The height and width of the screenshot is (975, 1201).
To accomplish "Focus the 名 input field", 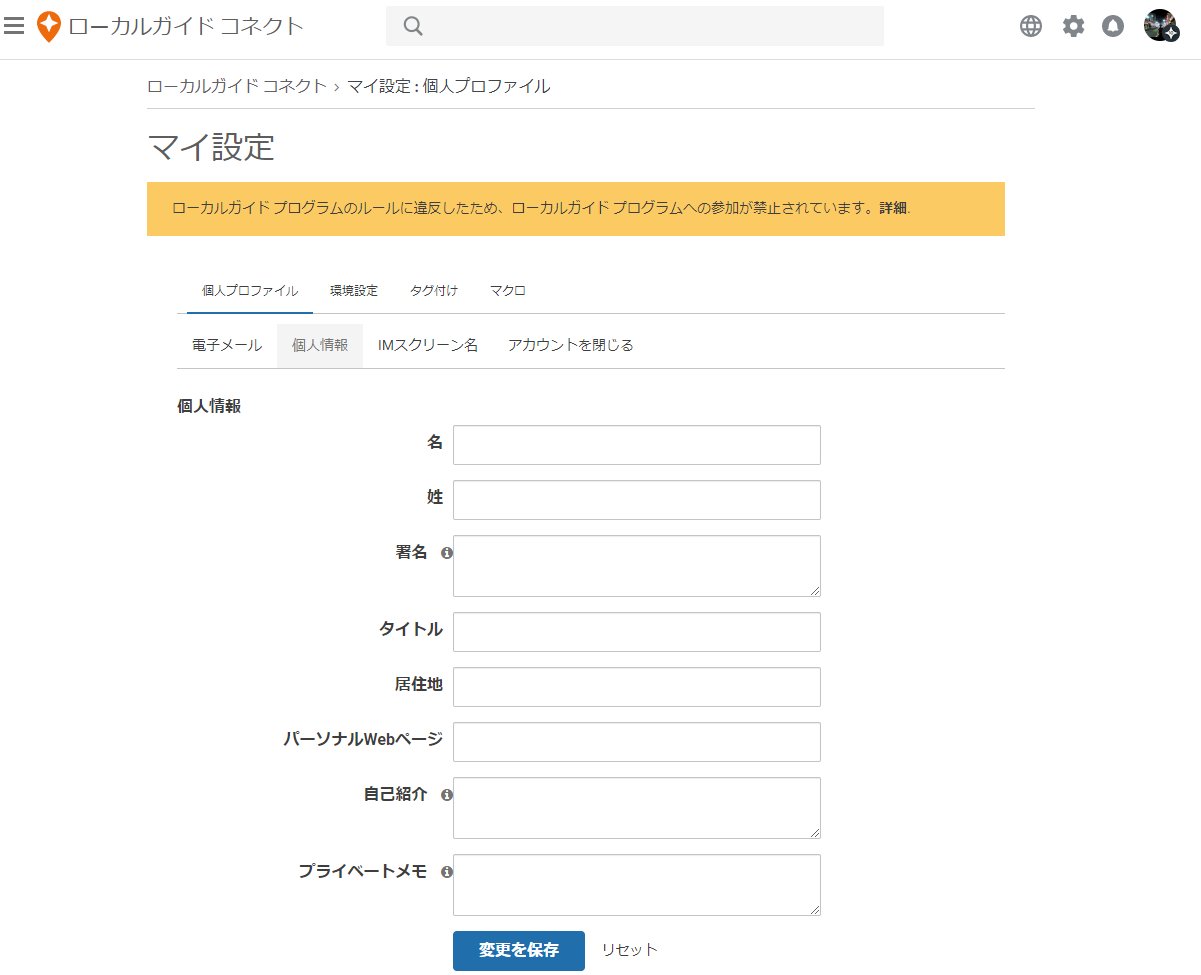I will click(637, 445).
